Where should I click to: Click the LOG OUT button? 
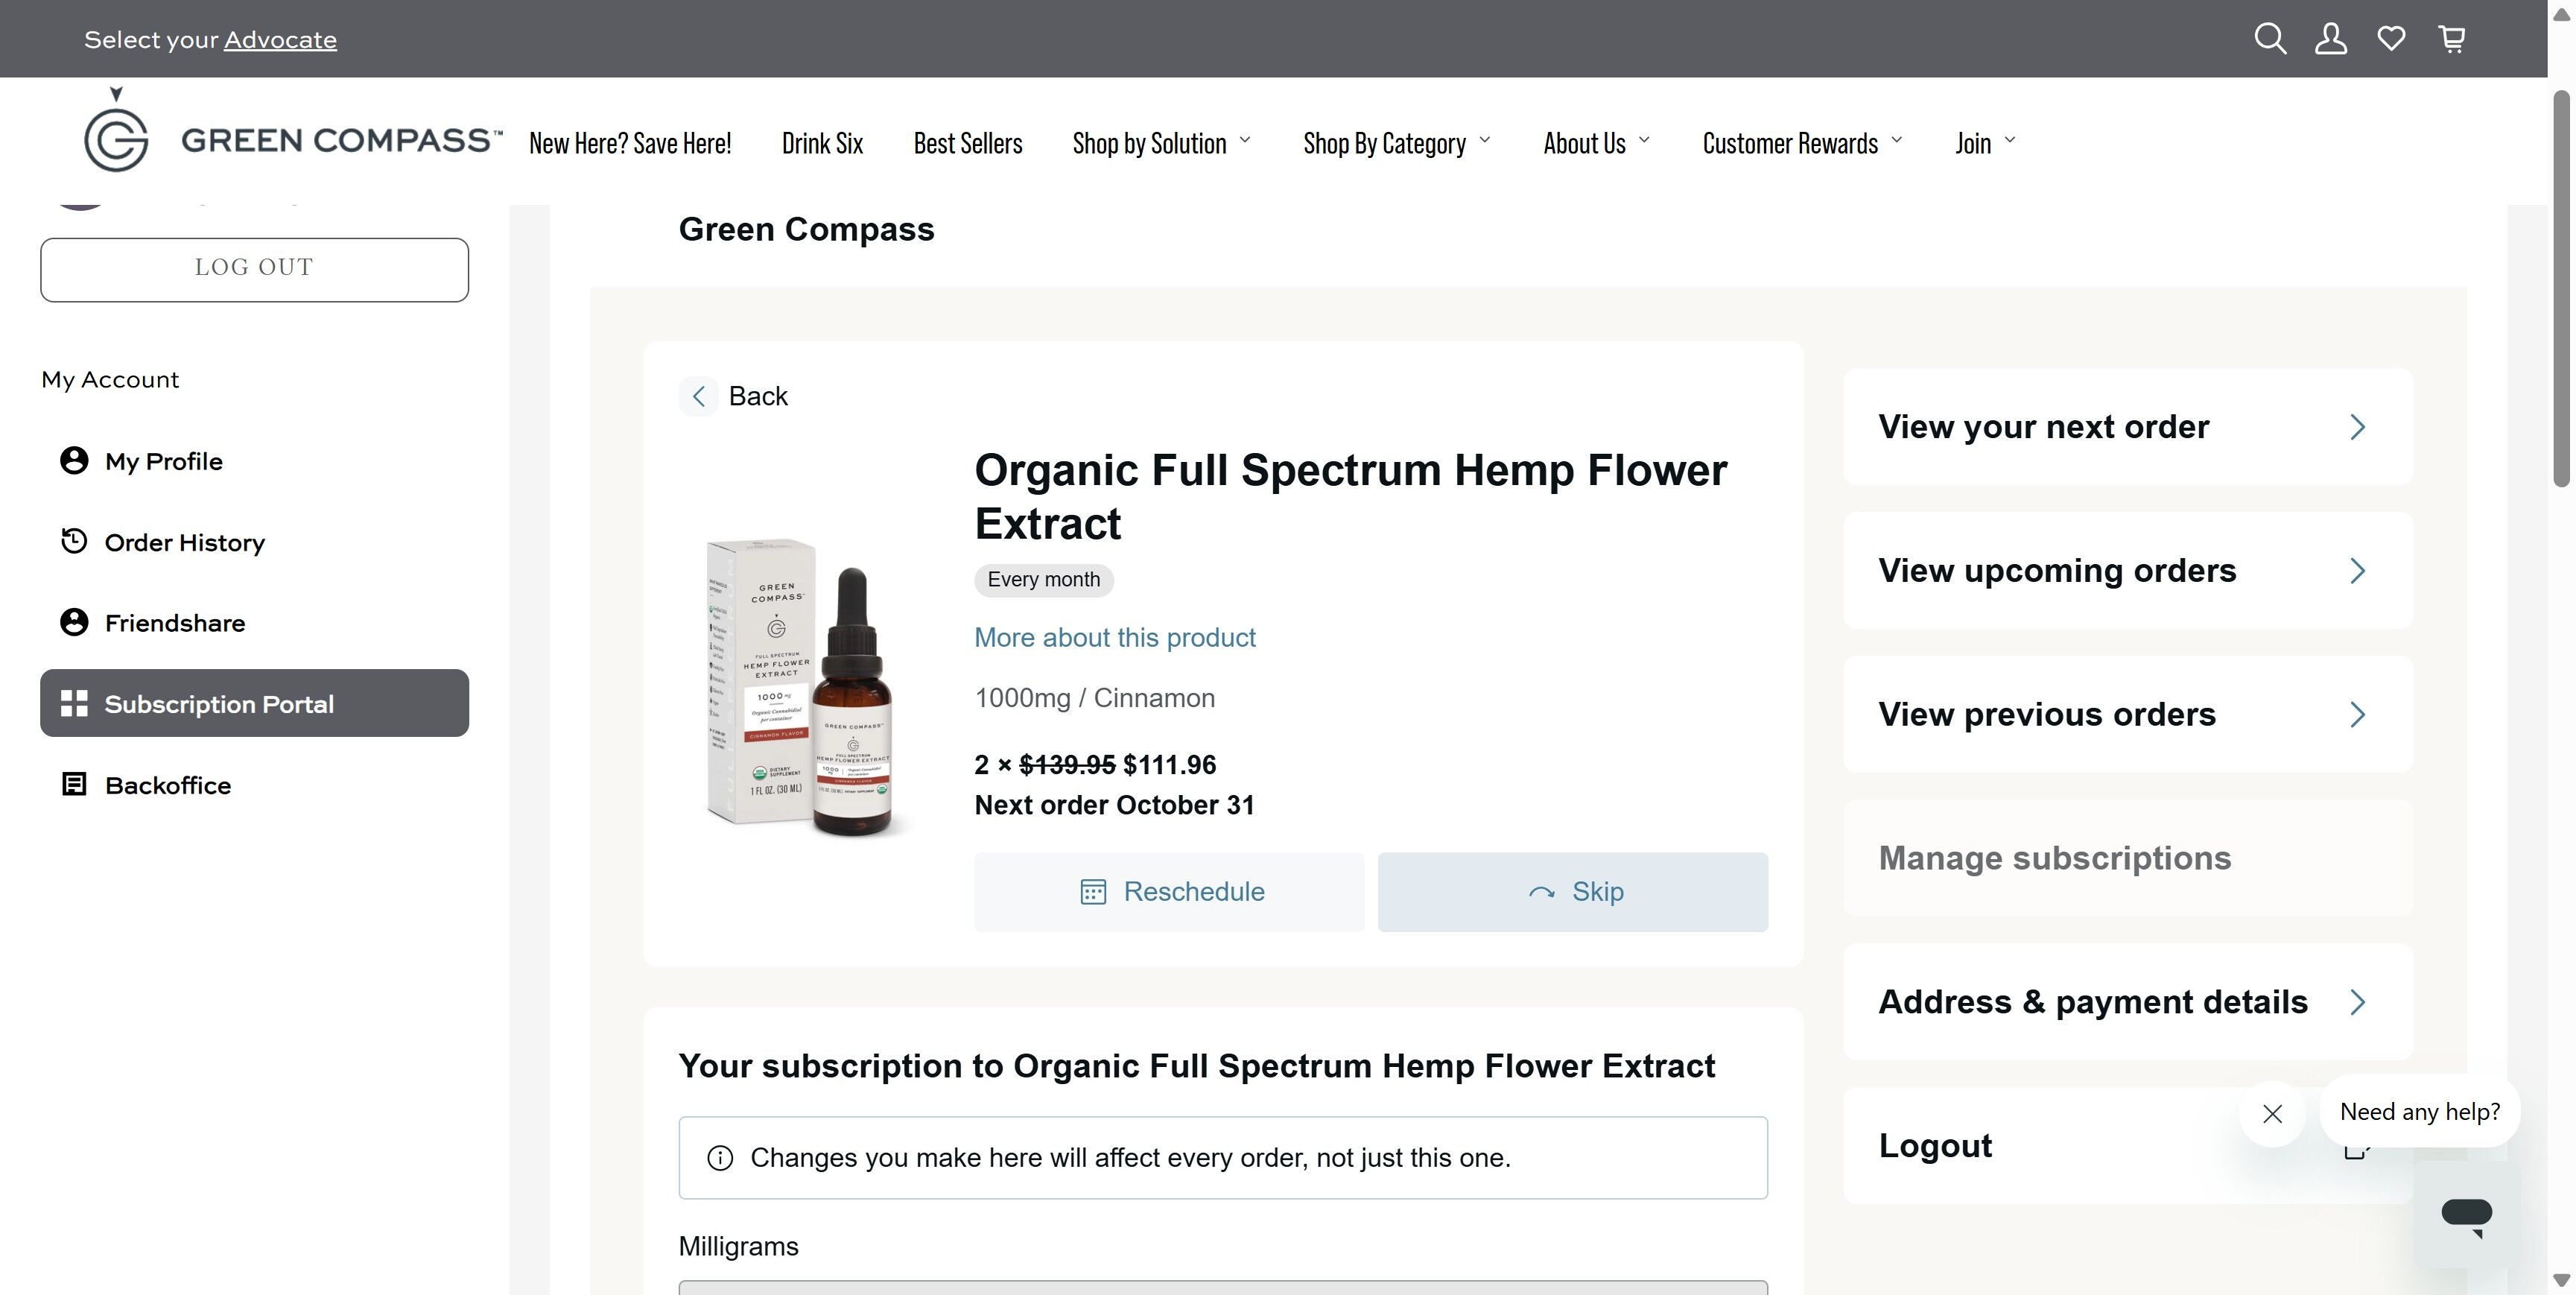coord(254,269)
